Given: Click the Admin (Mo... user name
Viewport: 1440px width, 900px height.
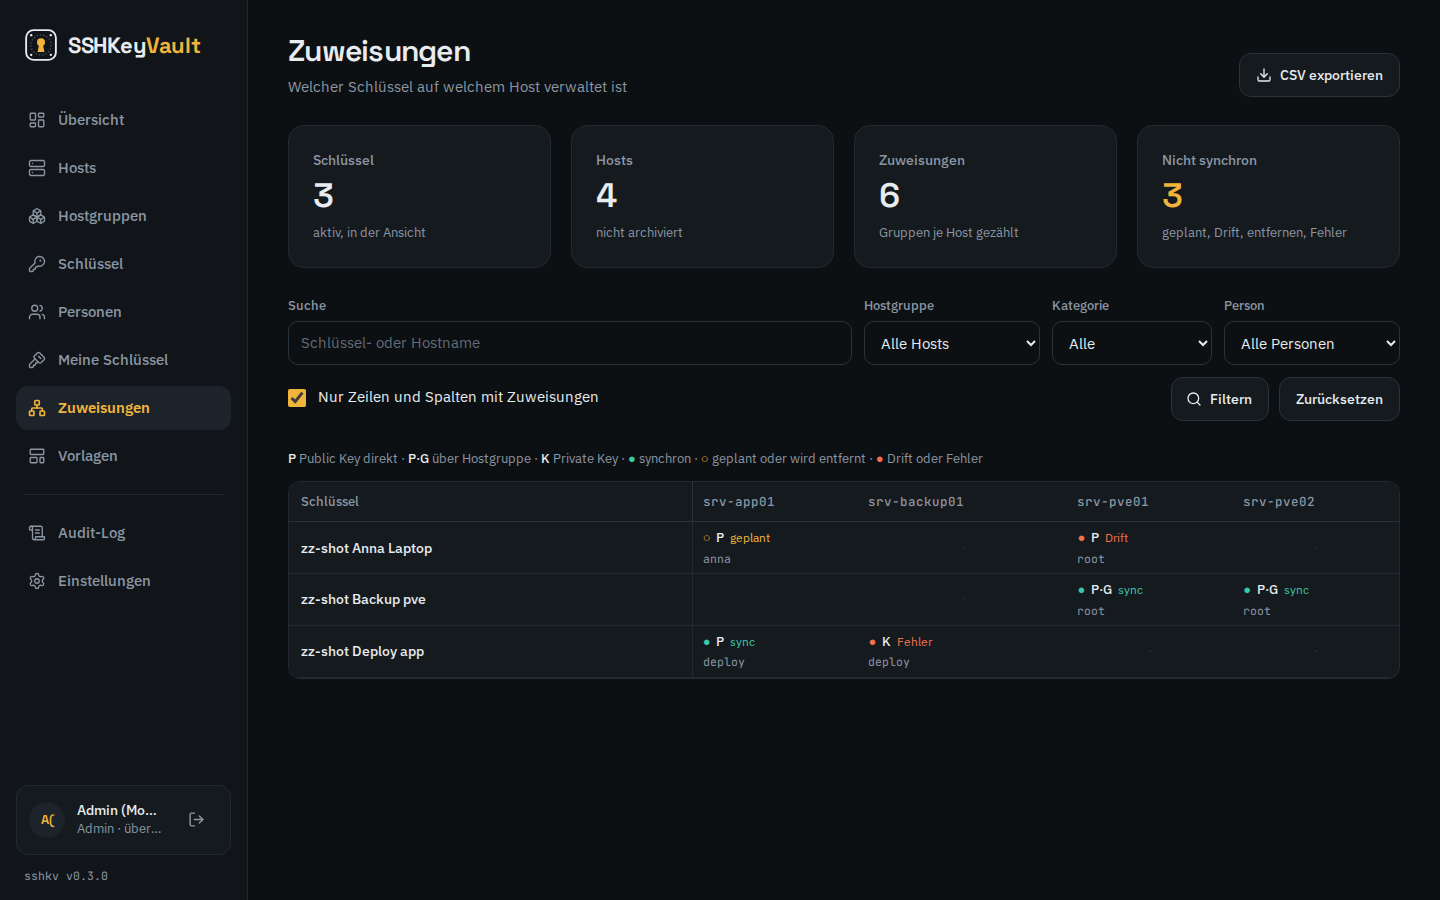Looking at the screenshot, I should tap(117, 810).
